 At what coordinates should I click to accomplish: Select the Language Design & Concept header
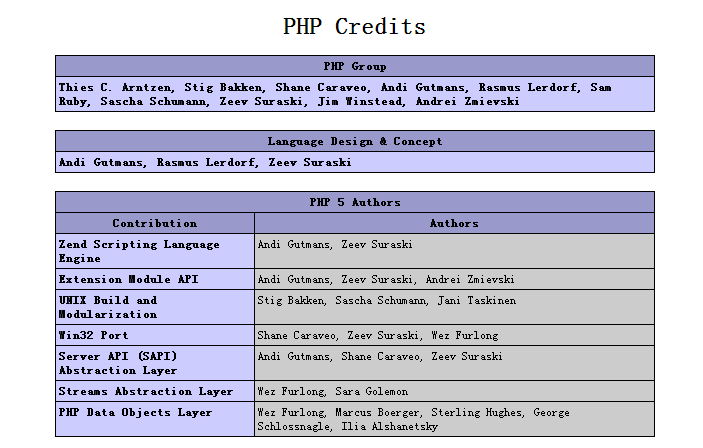pyautogui.click(x=354, y=141)
